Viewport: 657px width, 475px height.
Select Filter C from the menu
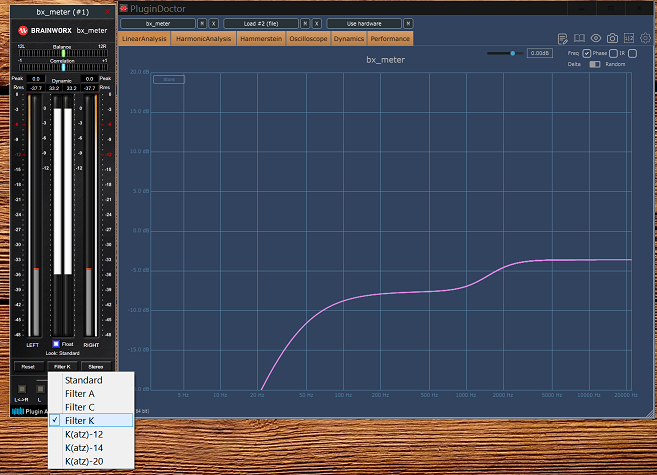(91, 407)
